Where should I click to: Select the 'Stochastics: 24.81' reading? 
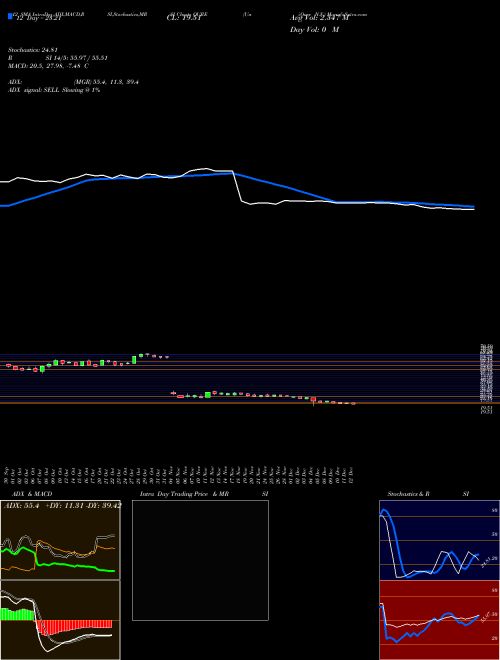pyautogui.click(x=33, y=50)
